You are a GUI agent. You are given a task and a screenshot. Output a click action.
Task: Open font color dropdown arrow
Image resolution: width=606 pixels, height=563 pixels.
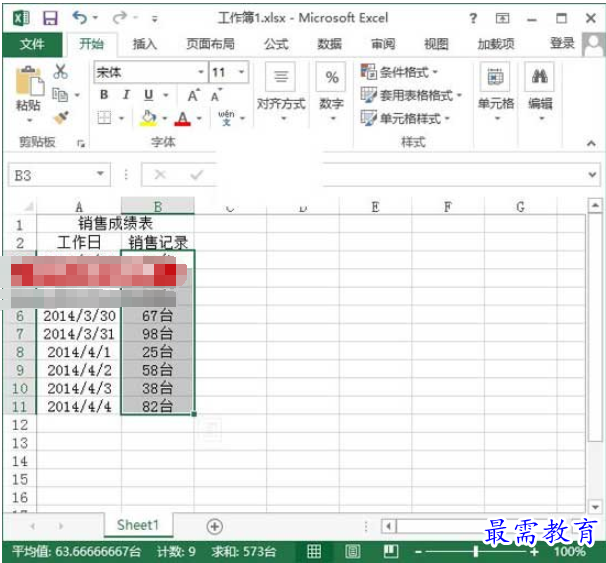(x=199, y=118)
